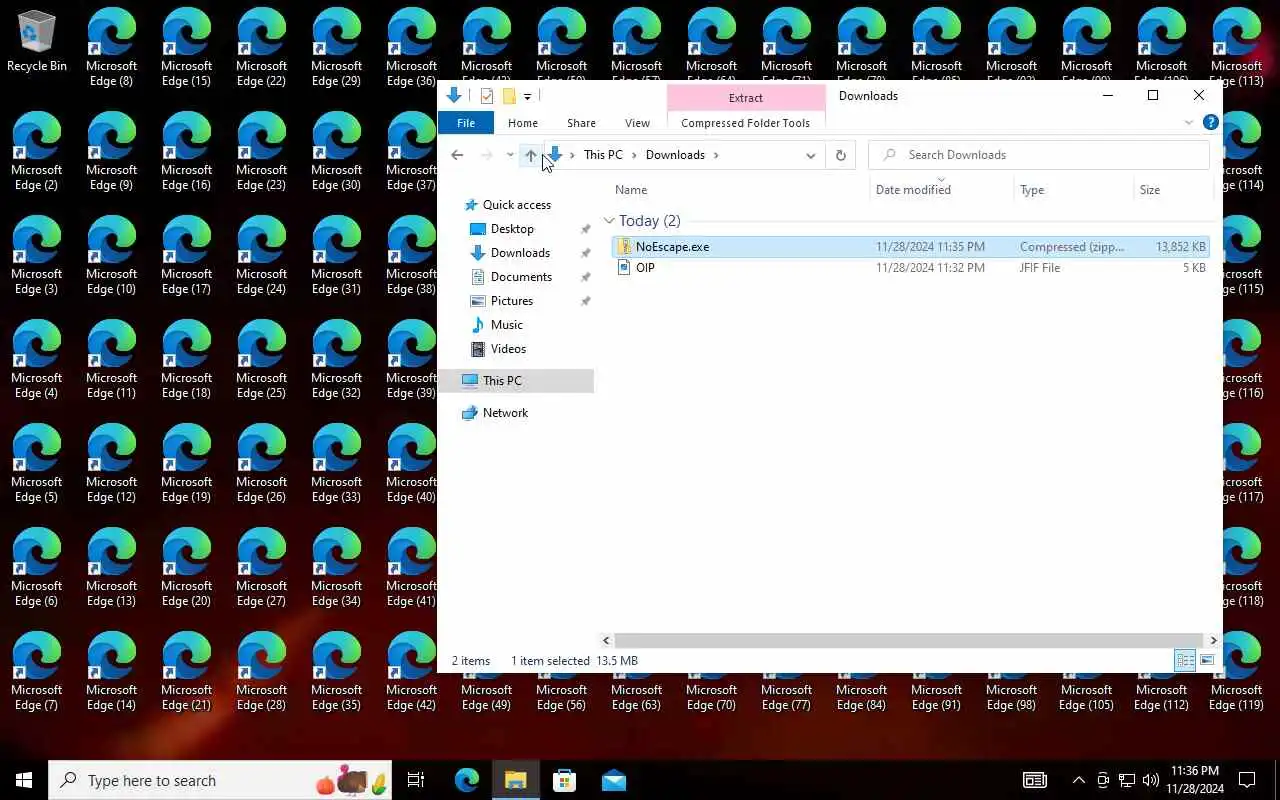Open the File menu tab
This screenshot has height=800, width=1280.
click(x=466, y=123)
